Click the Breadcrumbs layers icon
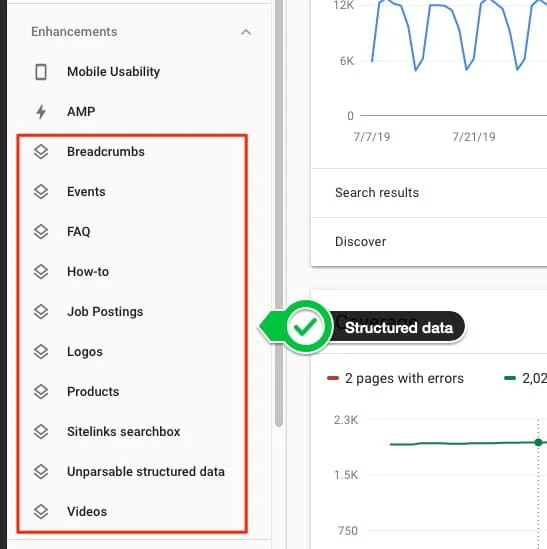Screen dimensions: 547x549 pos(41,152)
